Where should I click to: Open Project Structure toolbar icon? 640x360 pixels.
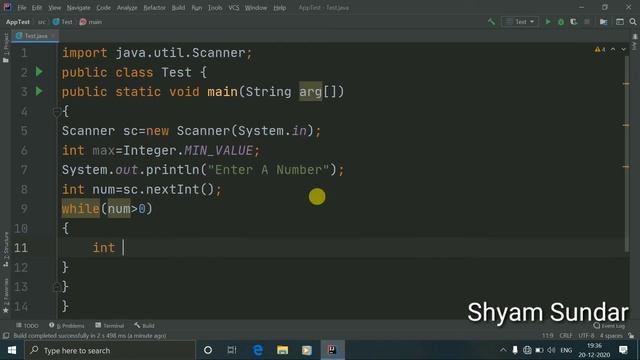[603, 22]
